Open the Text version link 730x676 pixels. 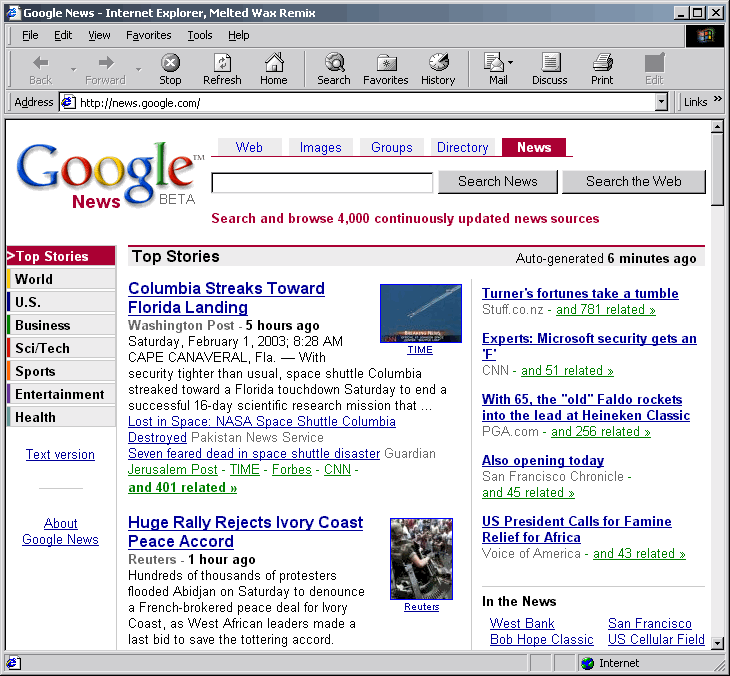point(61,454)
